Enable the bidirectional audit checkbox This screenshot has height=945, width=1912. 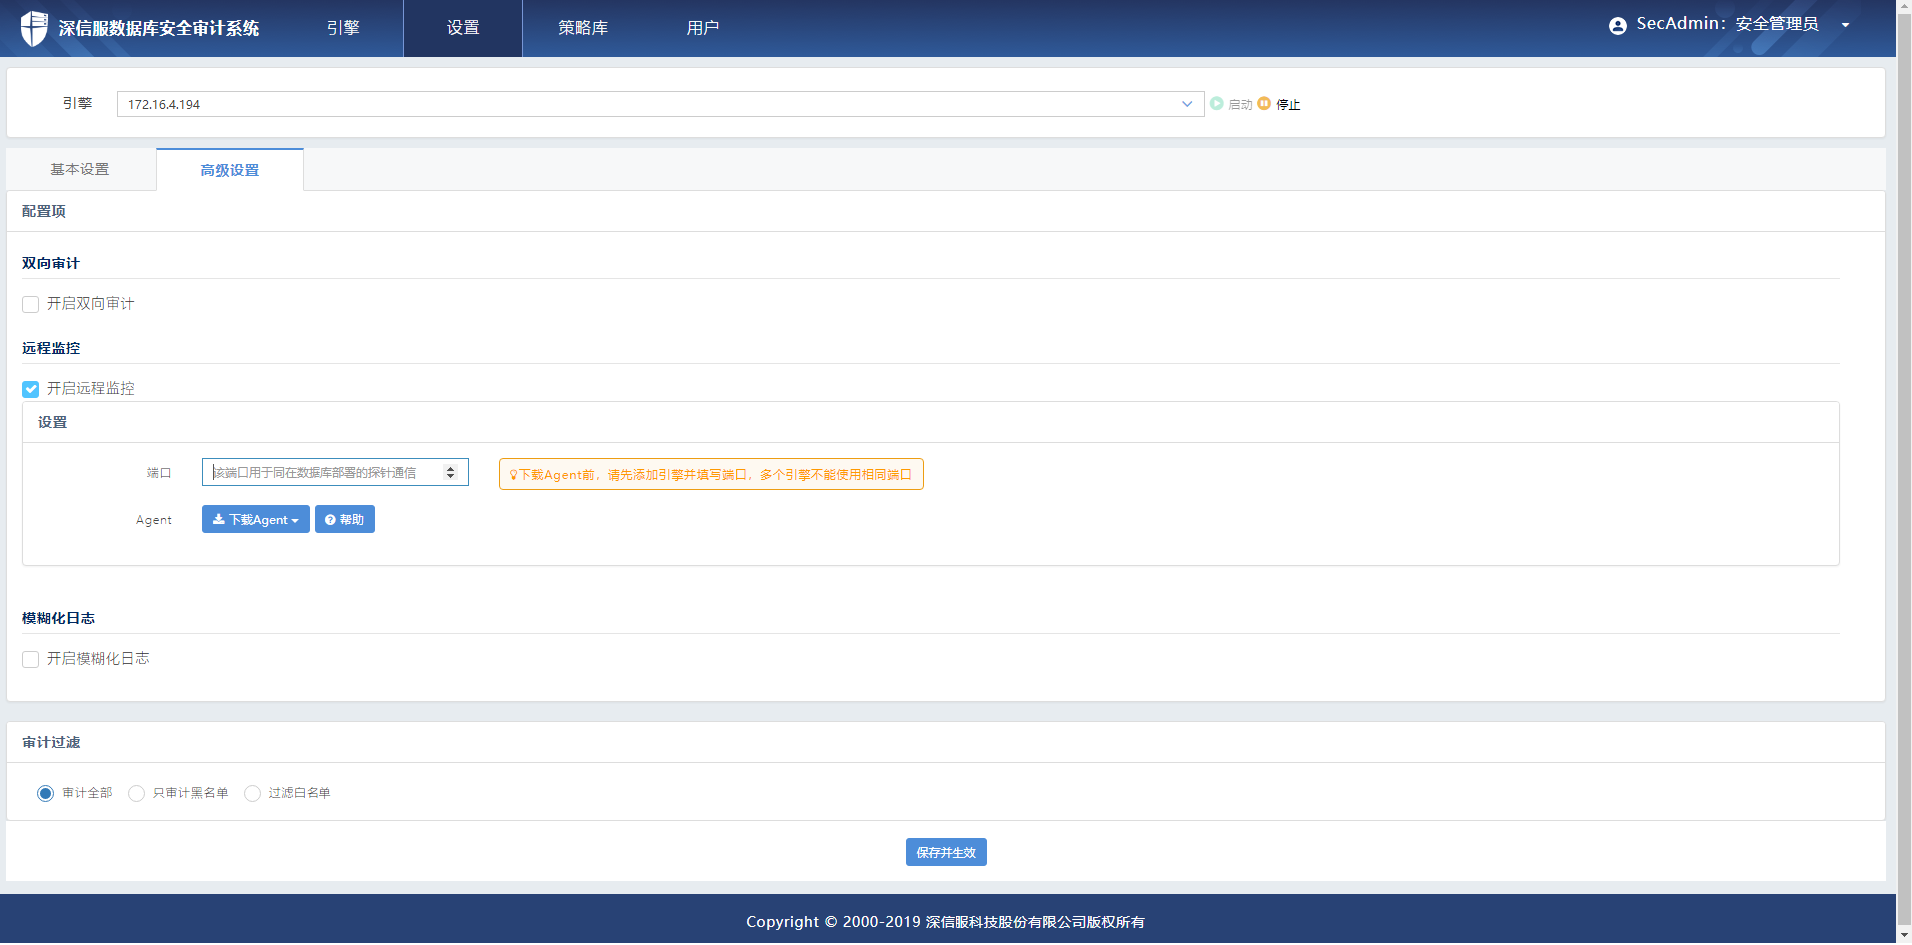[x=31, y=304]
